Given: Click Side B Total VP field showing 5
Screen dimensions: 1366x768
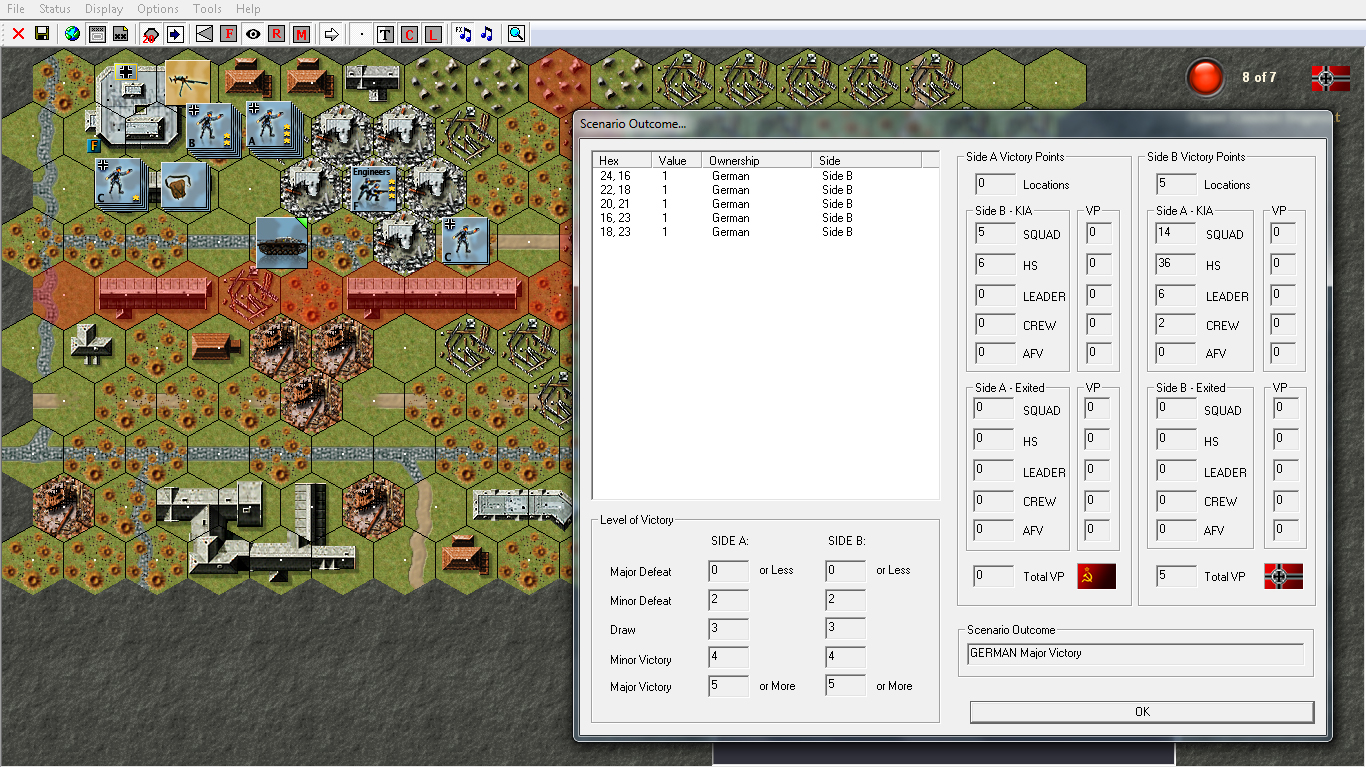Looking at the screenshot, I should 1176,576.
